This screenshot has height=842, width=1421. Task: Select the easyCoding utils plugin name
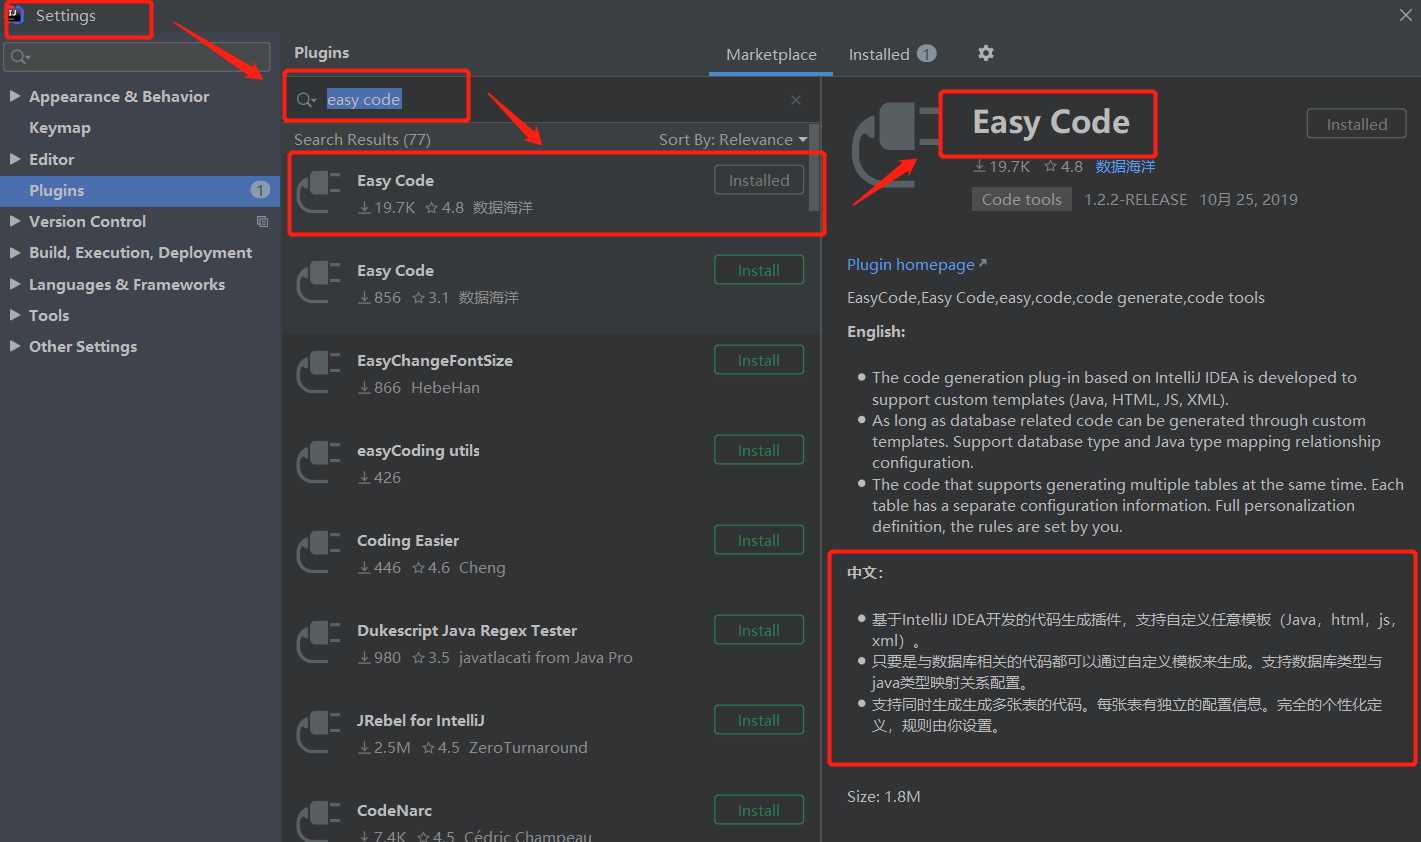tap(418, 451)
